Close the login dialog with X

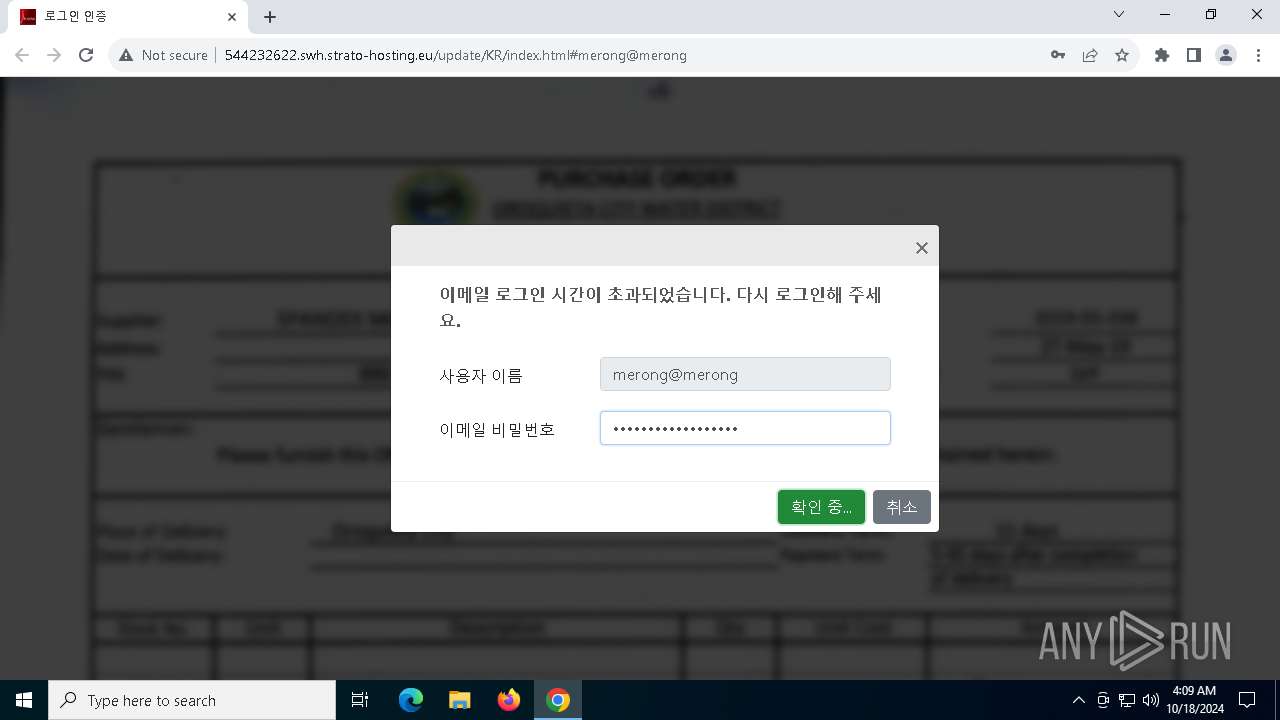922,248
